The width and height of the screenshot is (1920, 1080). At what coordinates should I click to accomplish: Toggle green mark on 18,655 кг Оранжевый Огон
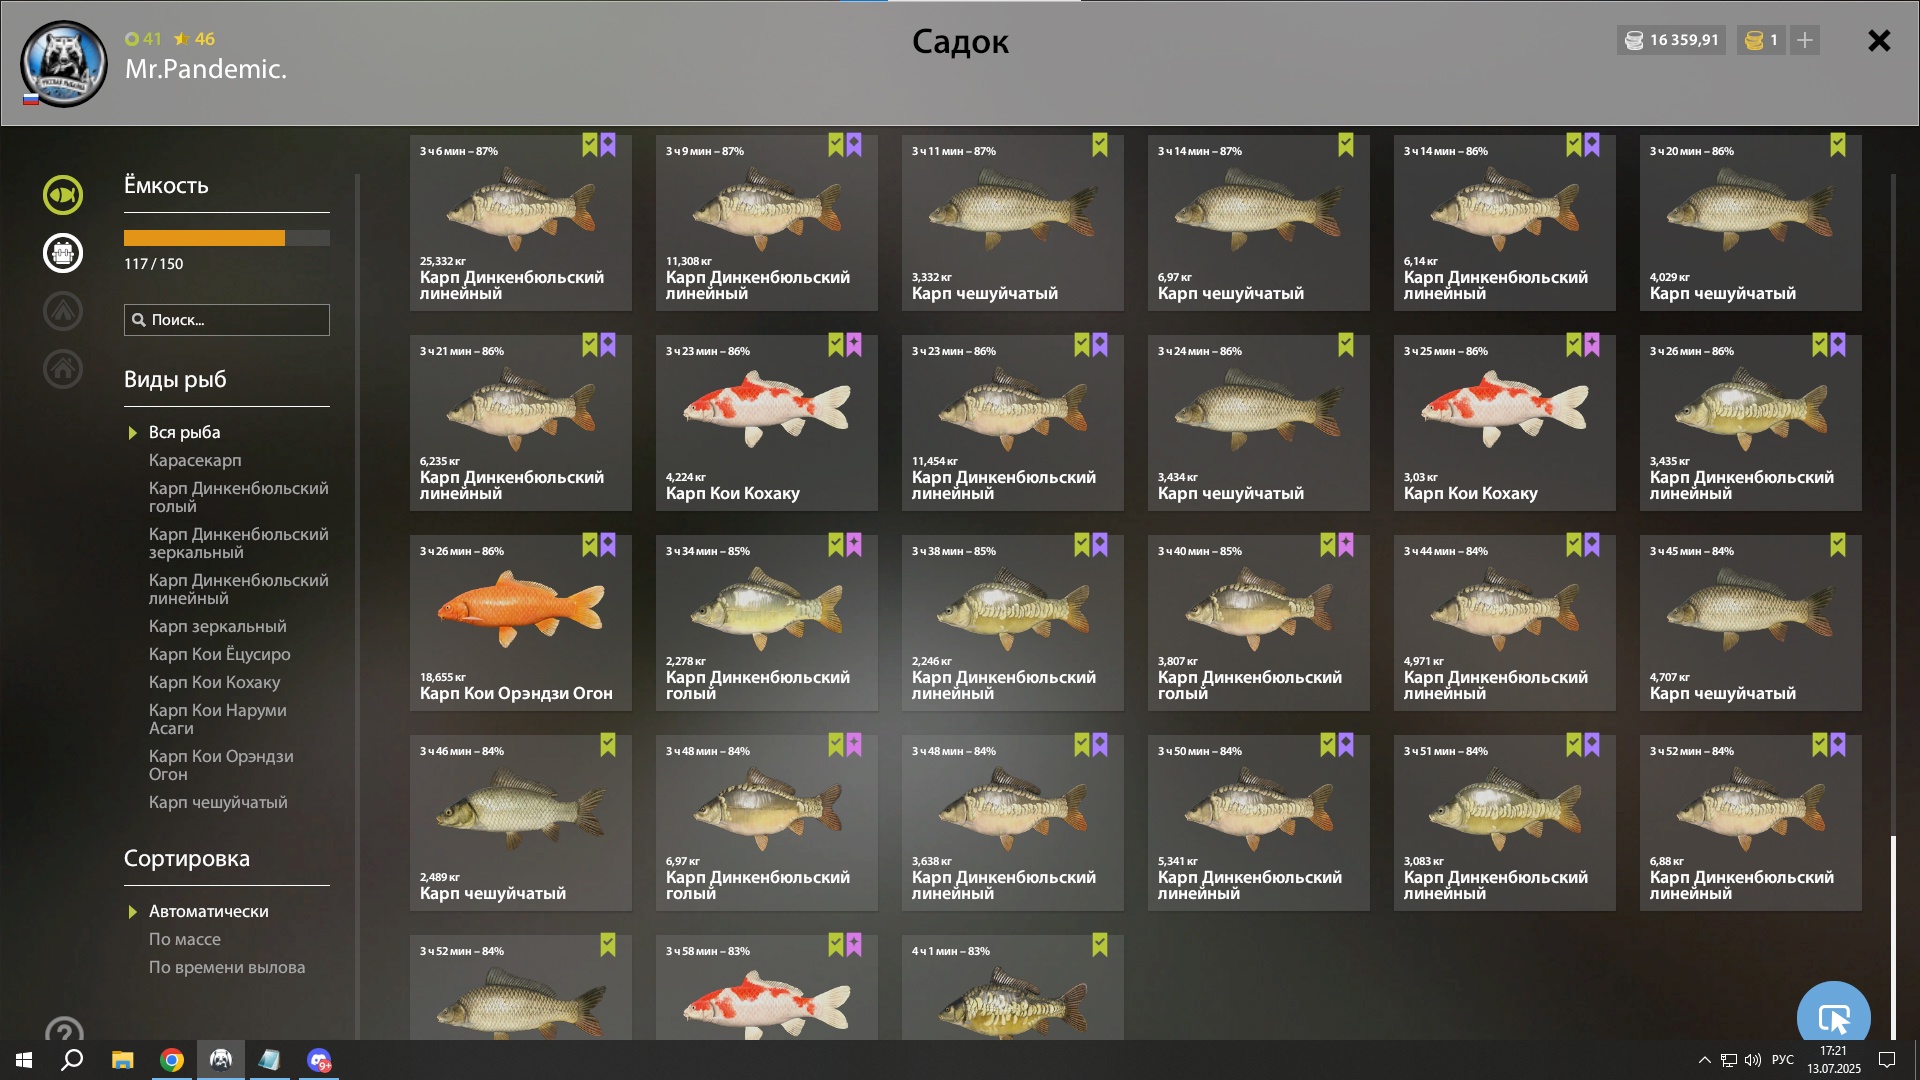click(x=590, y=546)
